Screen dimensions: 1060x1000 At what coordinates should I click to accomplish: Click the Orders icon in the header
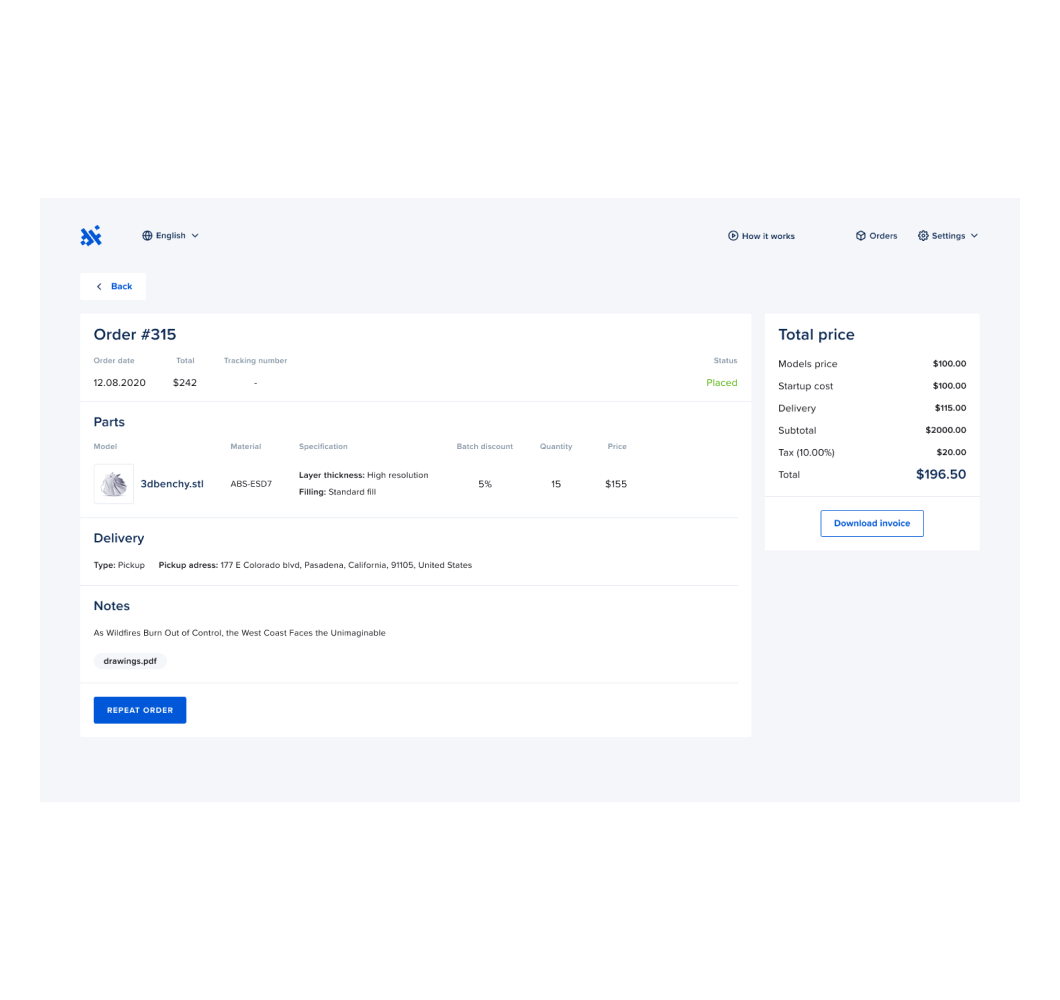(861, 235)
